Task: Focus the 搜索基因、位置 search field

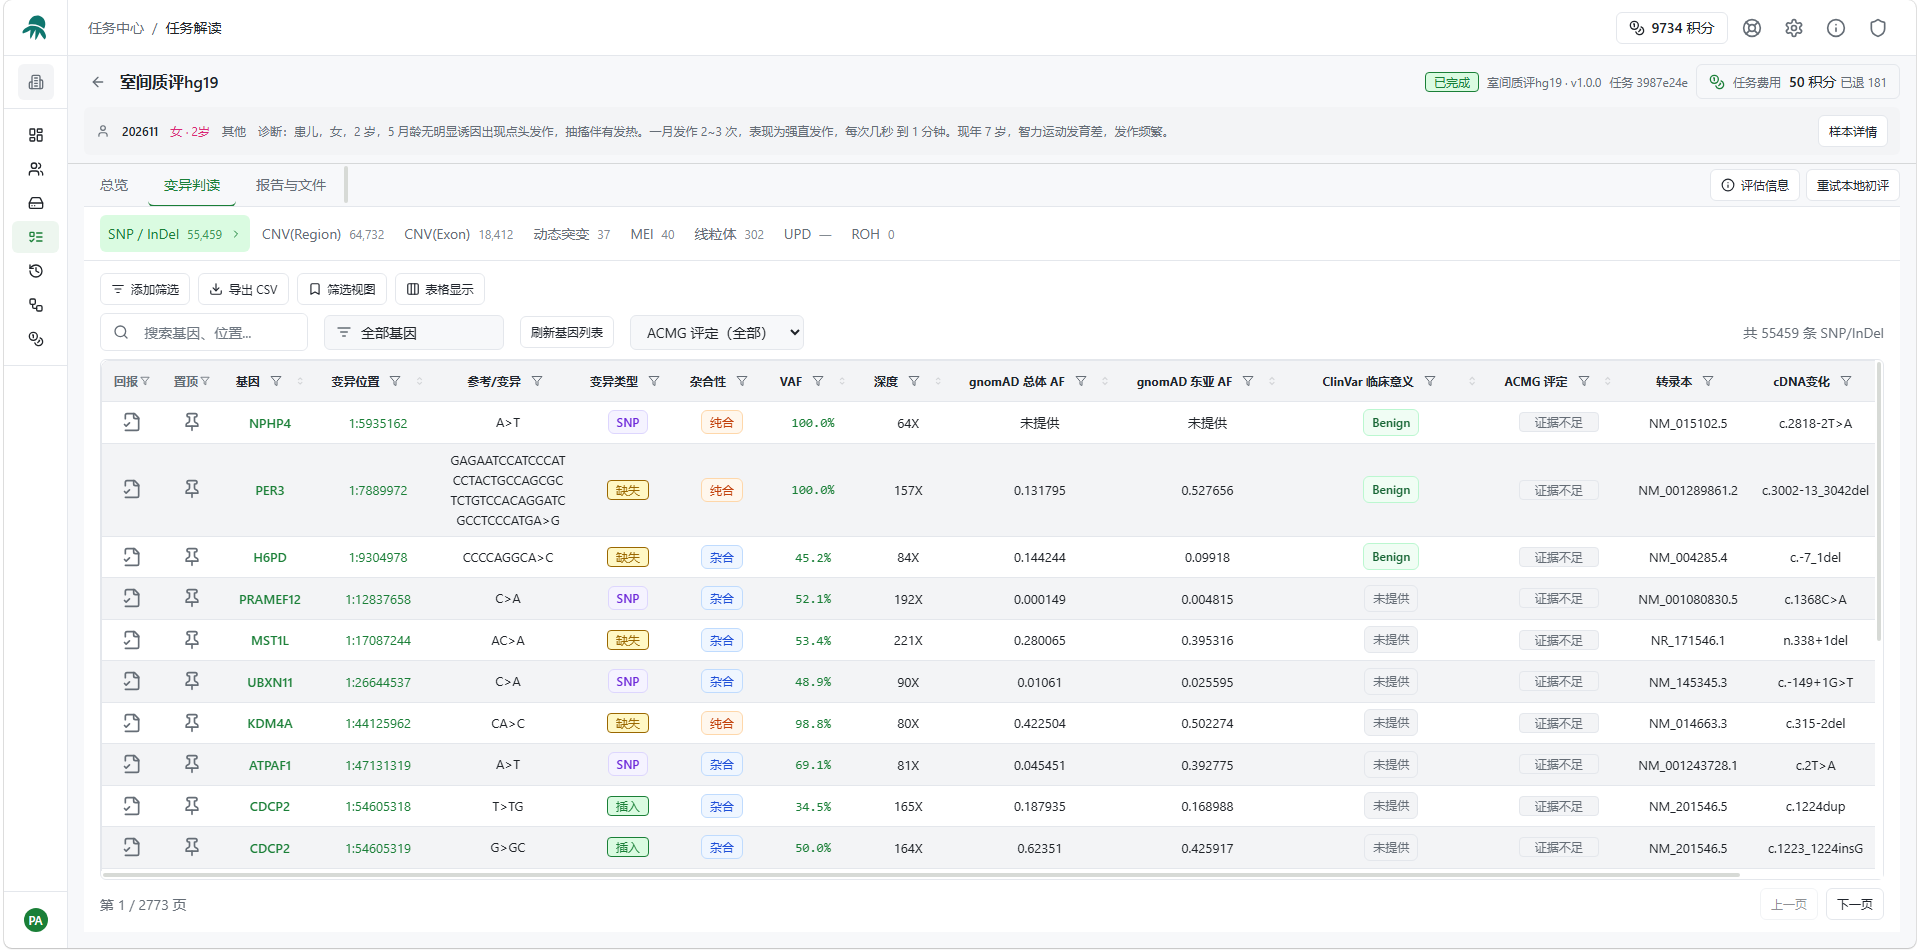Action: coord(204,333)
